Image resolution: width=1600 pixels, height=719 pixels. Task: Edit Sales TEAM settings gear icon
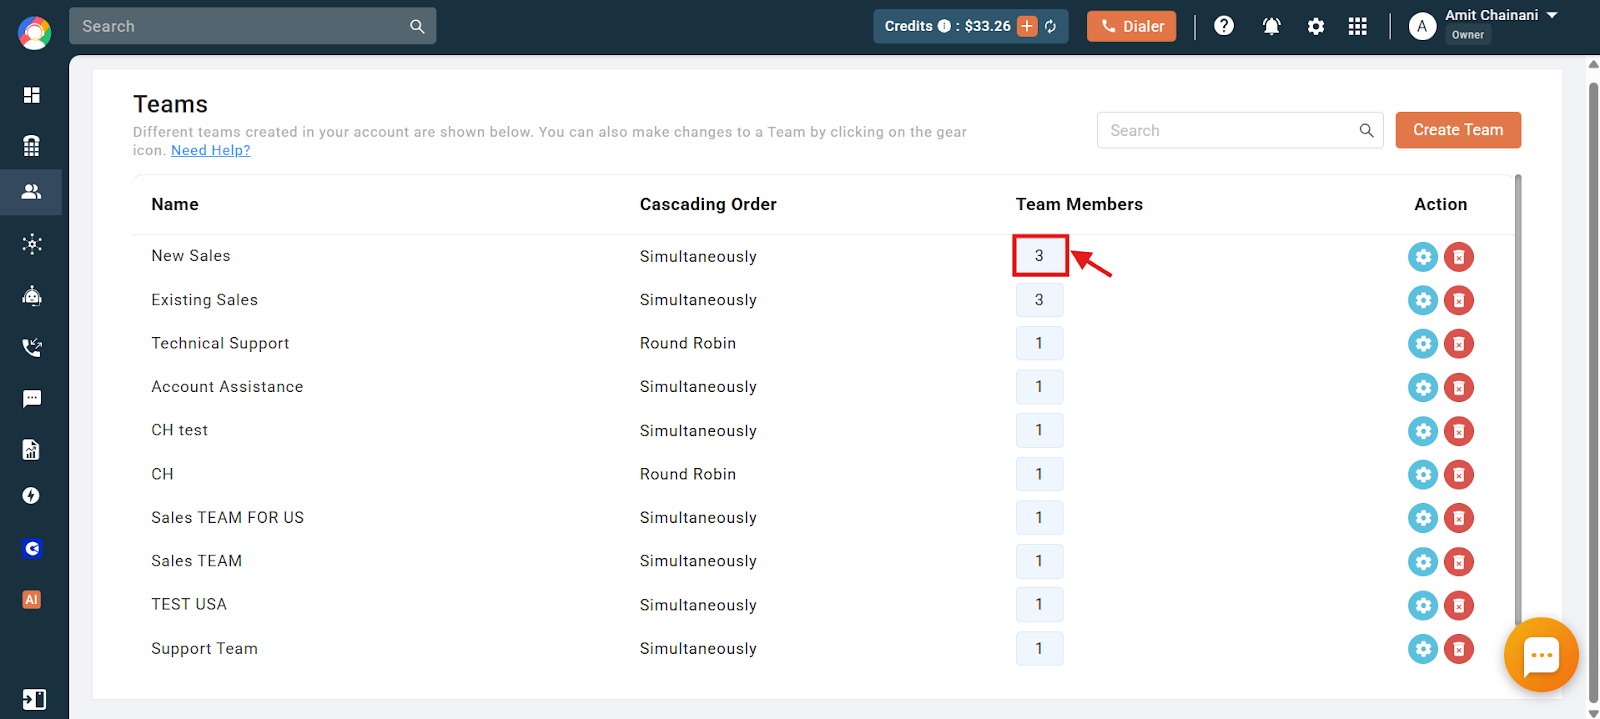1423,561
